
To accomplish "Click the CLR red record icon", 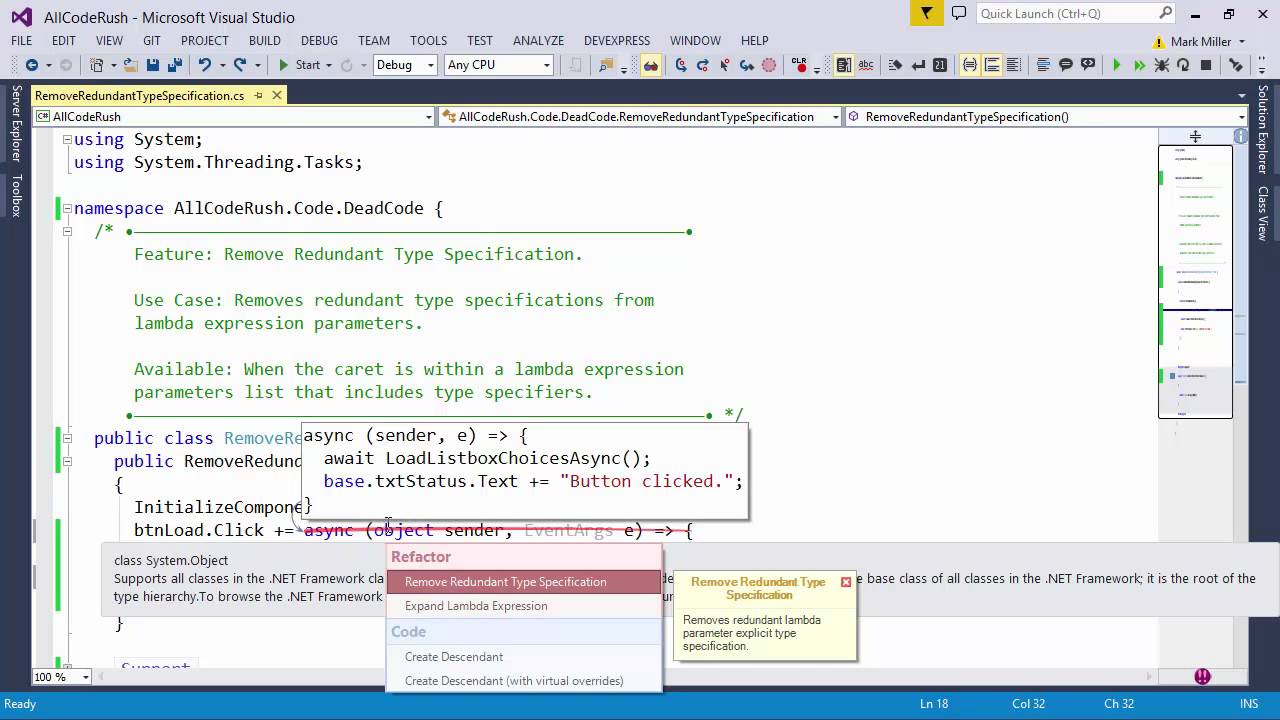I will [800, 65].
